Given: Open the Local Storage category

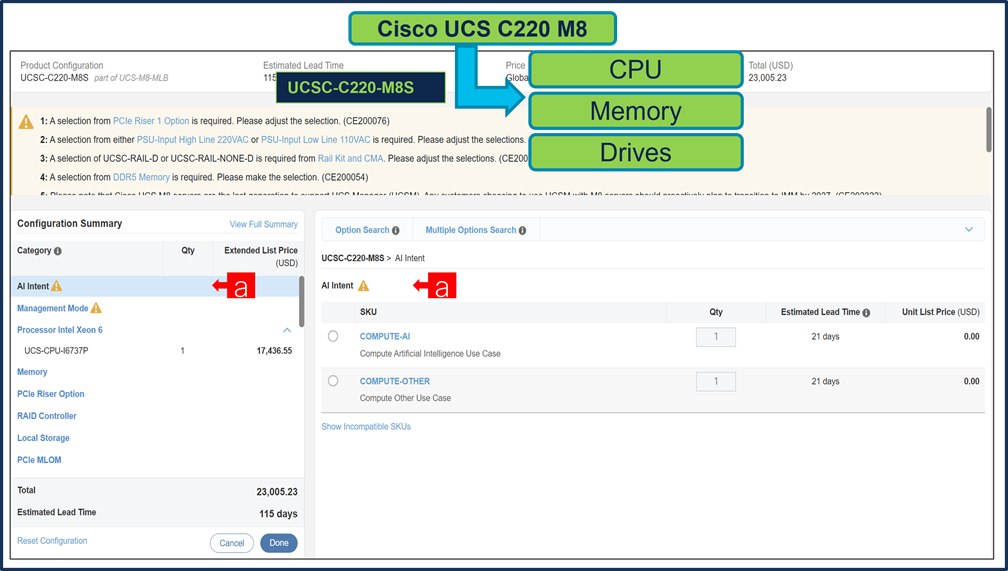Looking at the screenshot, I should click(x=43, y=438).
